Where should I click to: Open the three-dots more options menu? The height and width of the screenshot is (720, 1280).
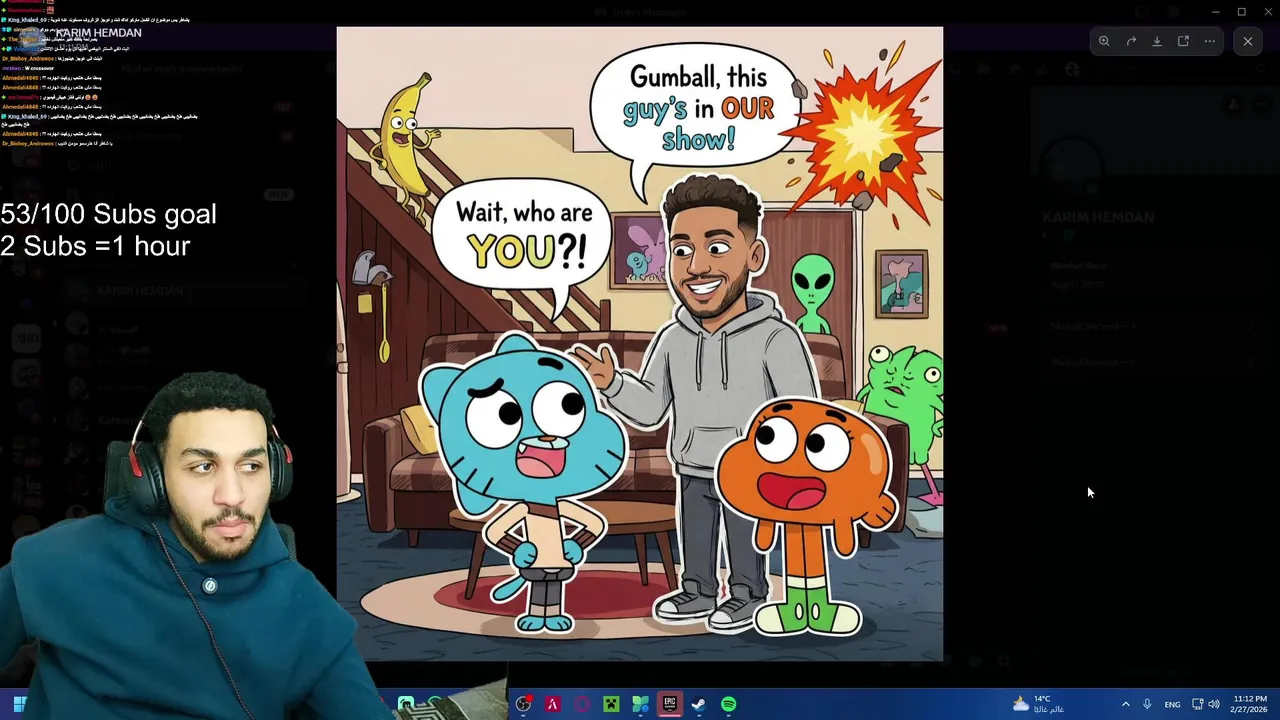[1209, 41]
